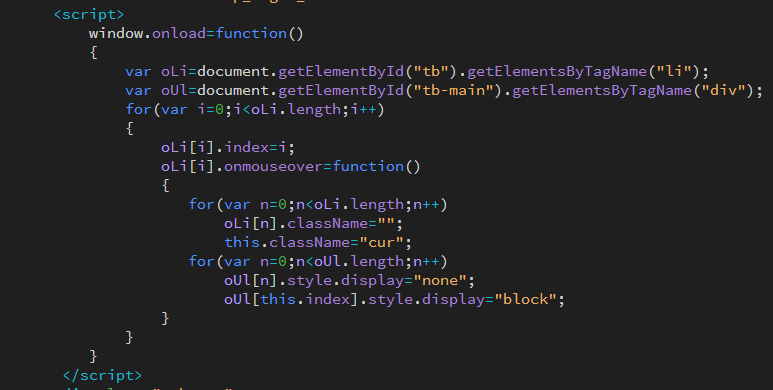
Task: Click oLi.length in the n loop
Action: tap(359, 205)
